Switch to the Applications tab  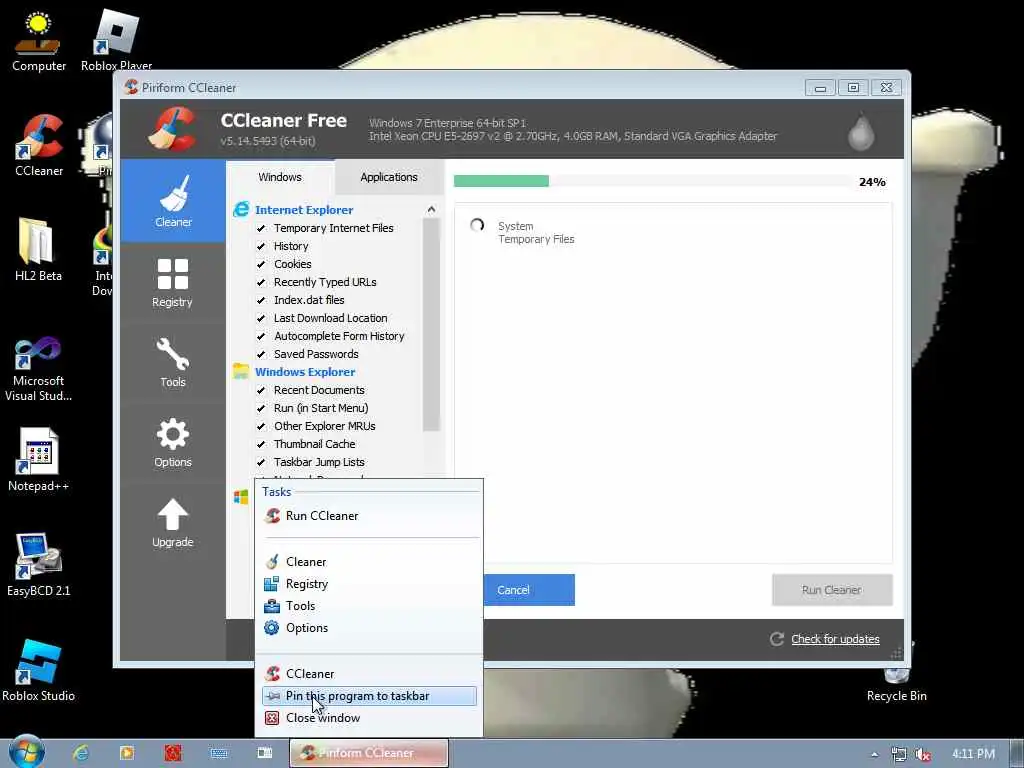[389, 177]
